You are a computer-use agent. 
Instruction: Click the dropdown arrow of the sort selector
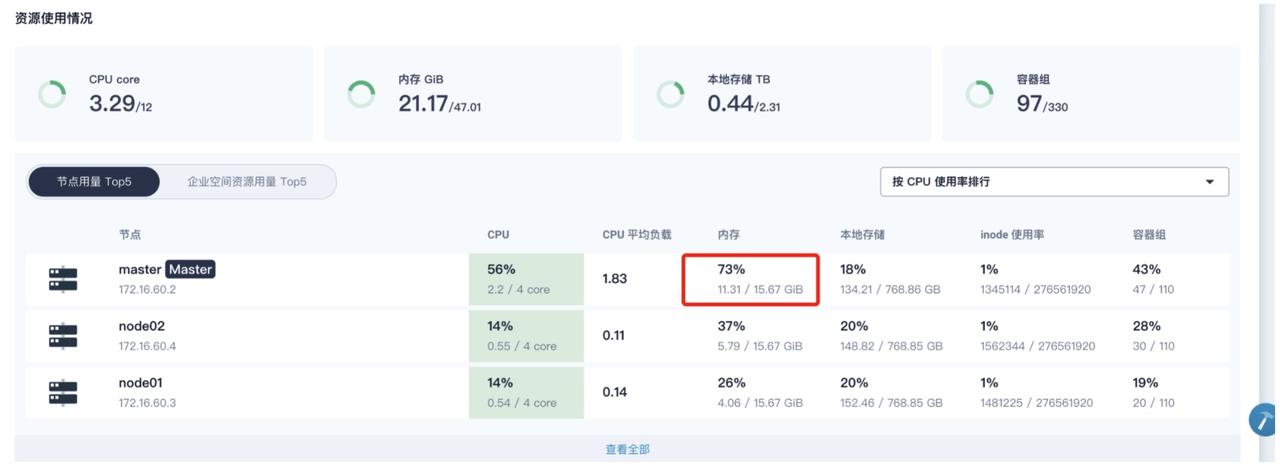pyautogui.click(x=1210, y=182)
